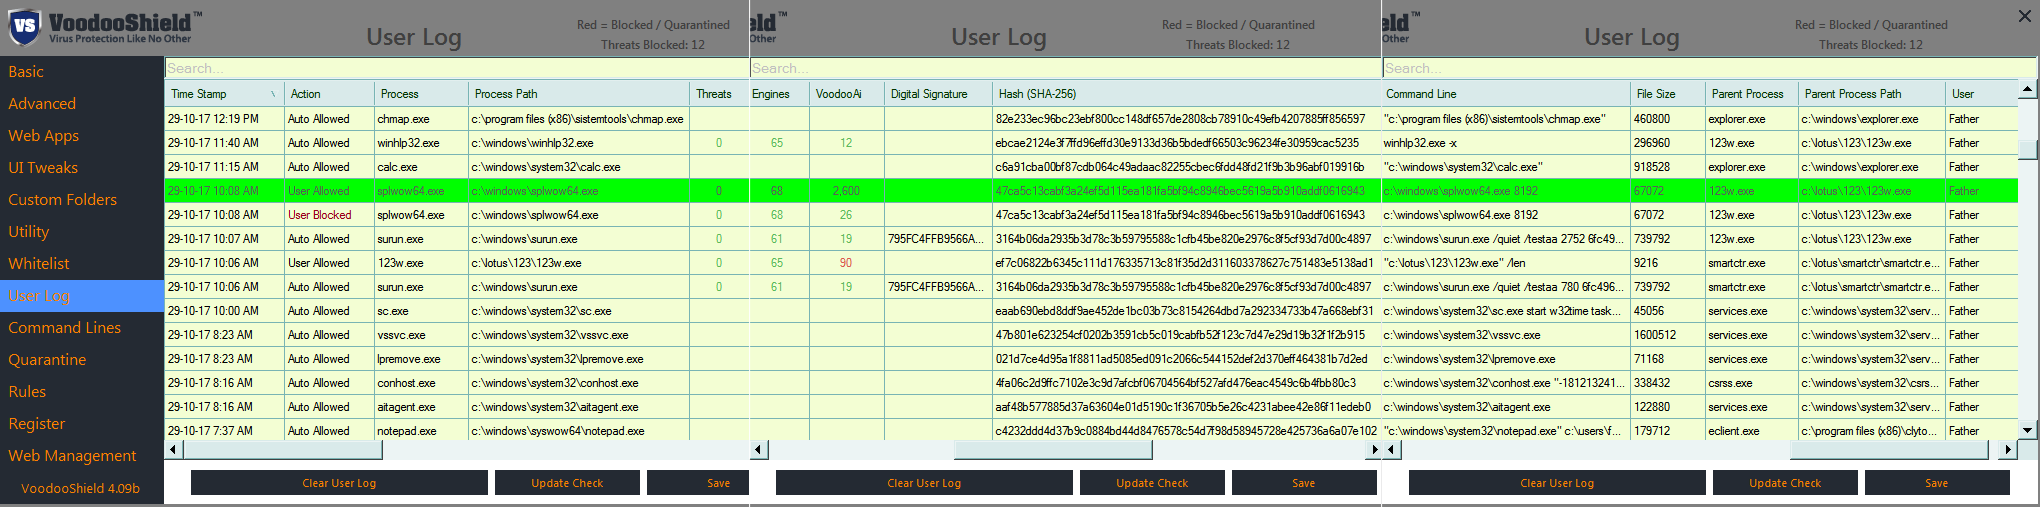The height and width of the screenshot is (507, 2040).
Task: Click right arrow of Hash panel horizontal scrollbar
Action: pos(1374,450)
